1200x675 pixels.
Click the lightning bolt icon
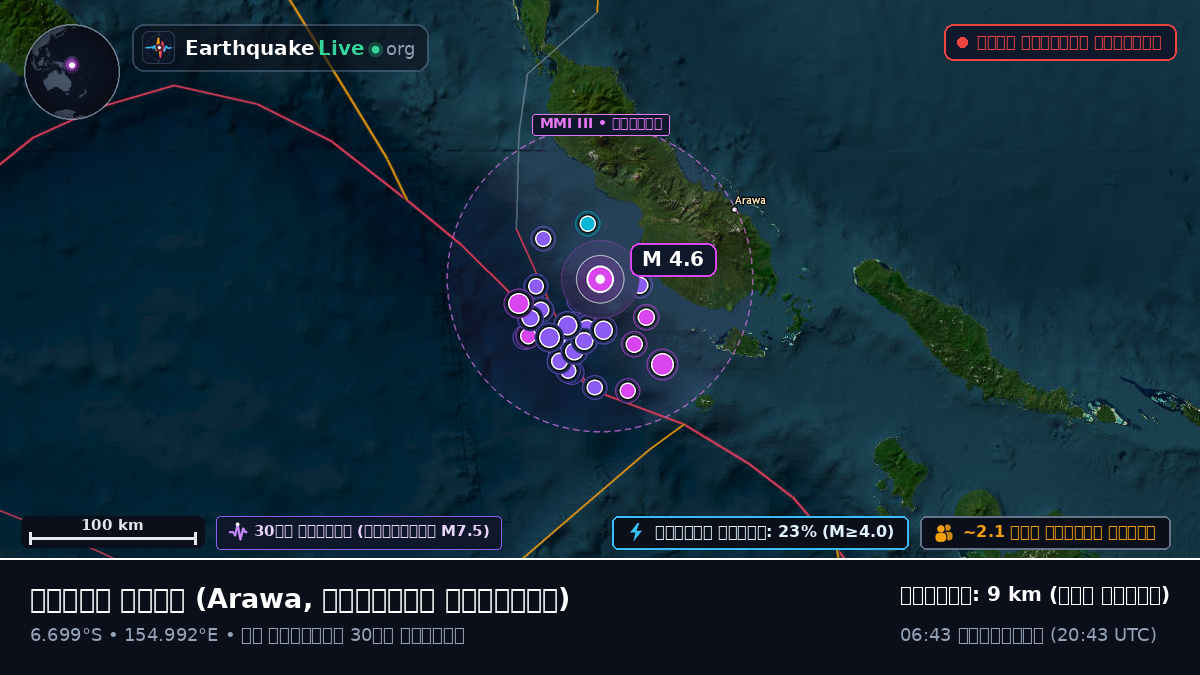636,532
